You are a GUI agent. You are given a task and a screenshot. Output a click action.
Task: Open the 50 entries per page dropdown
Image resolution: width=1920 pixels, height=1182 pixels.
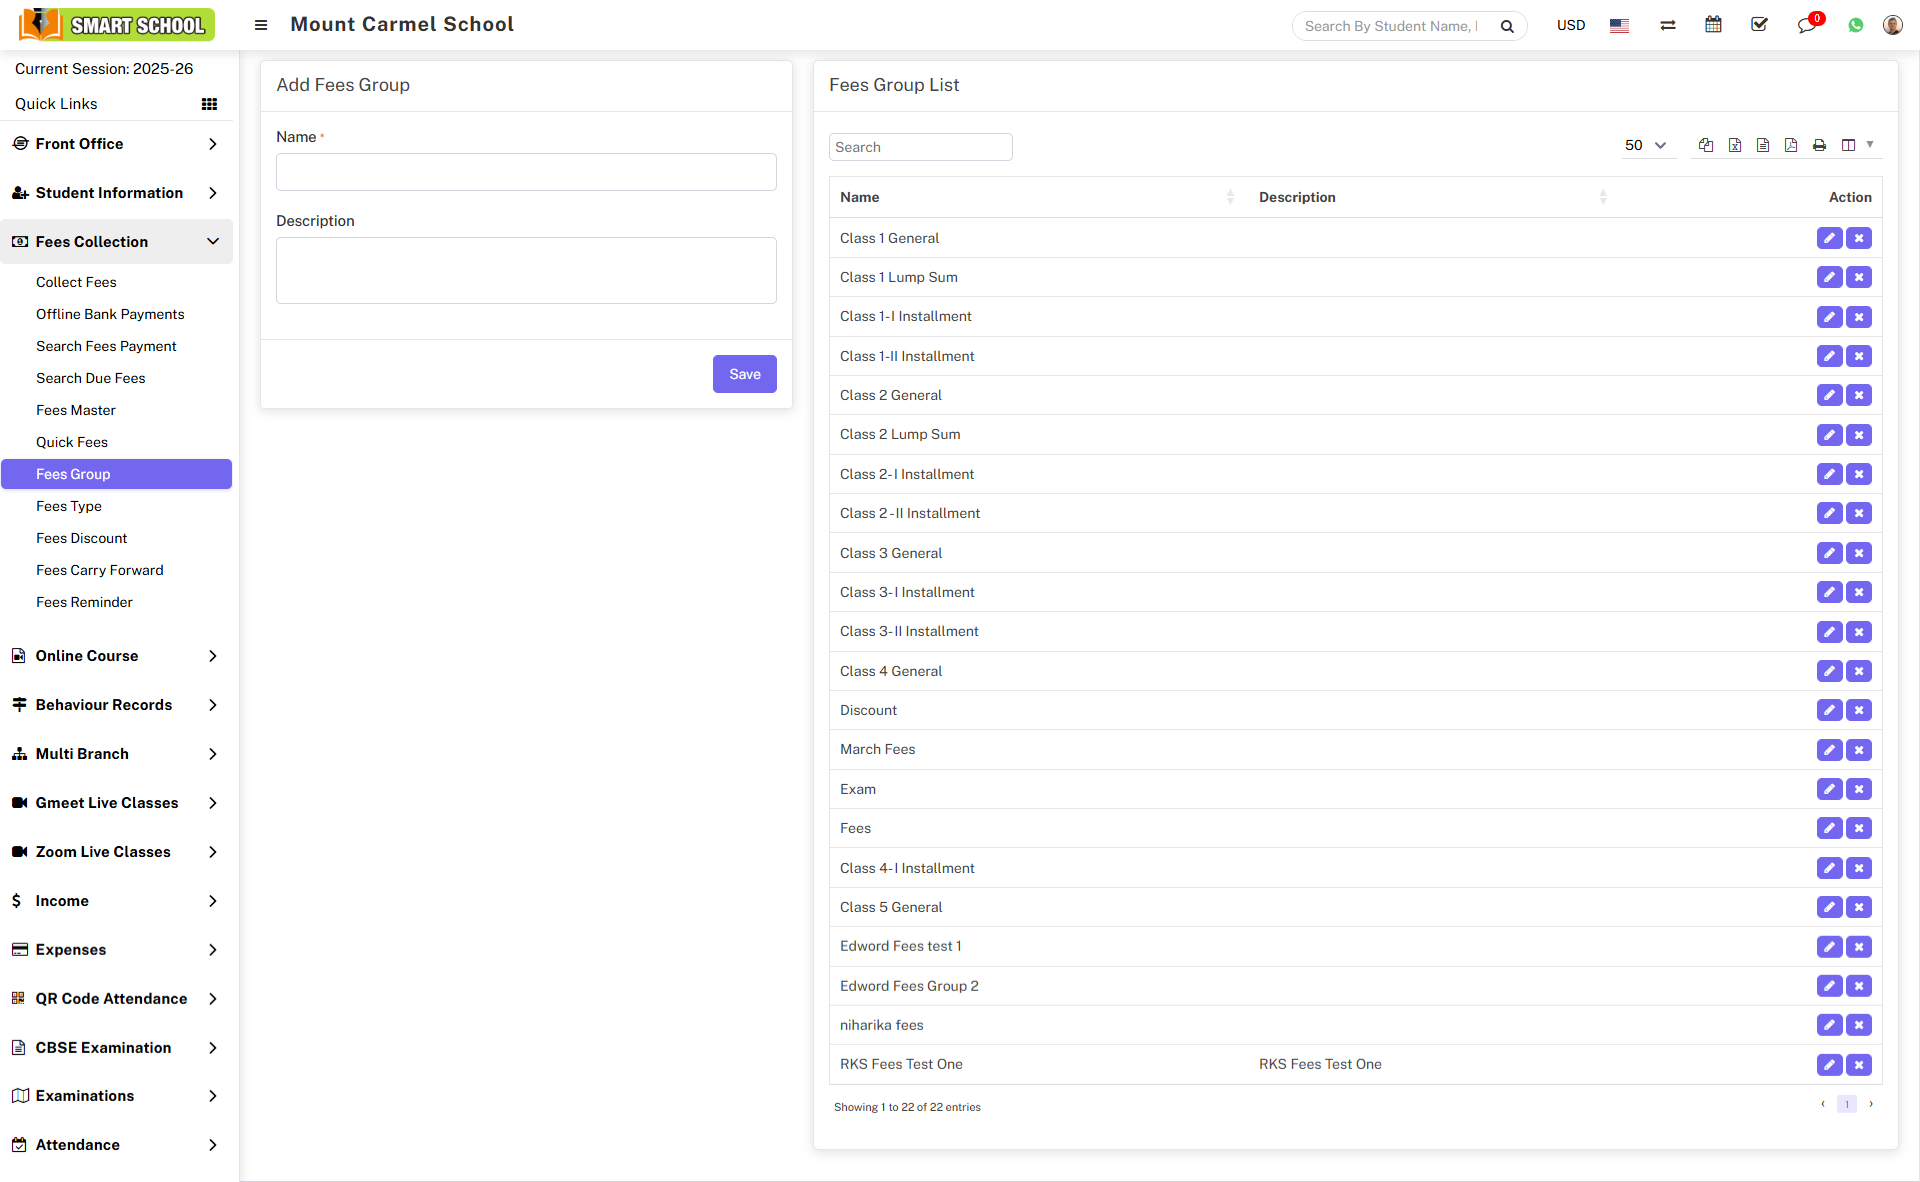[1645, 146]
